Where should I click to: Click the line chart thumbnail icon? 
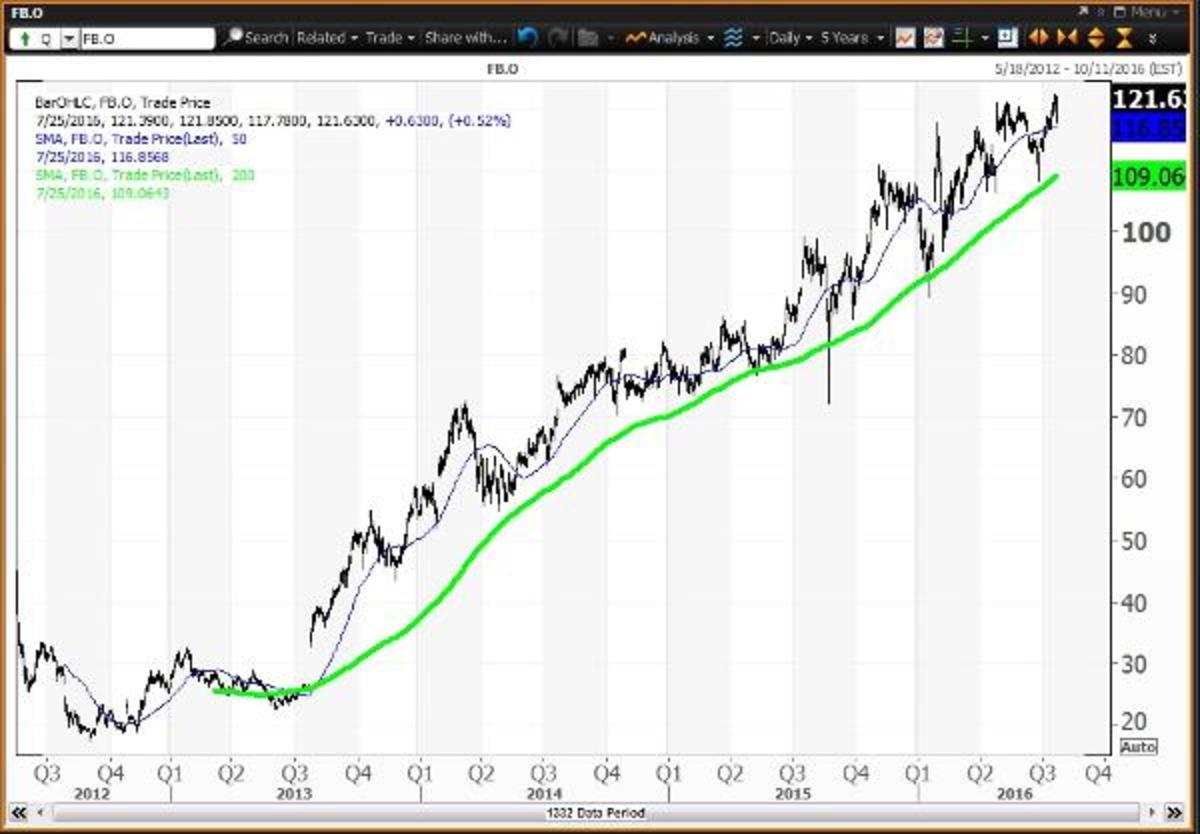coord(905,38)
